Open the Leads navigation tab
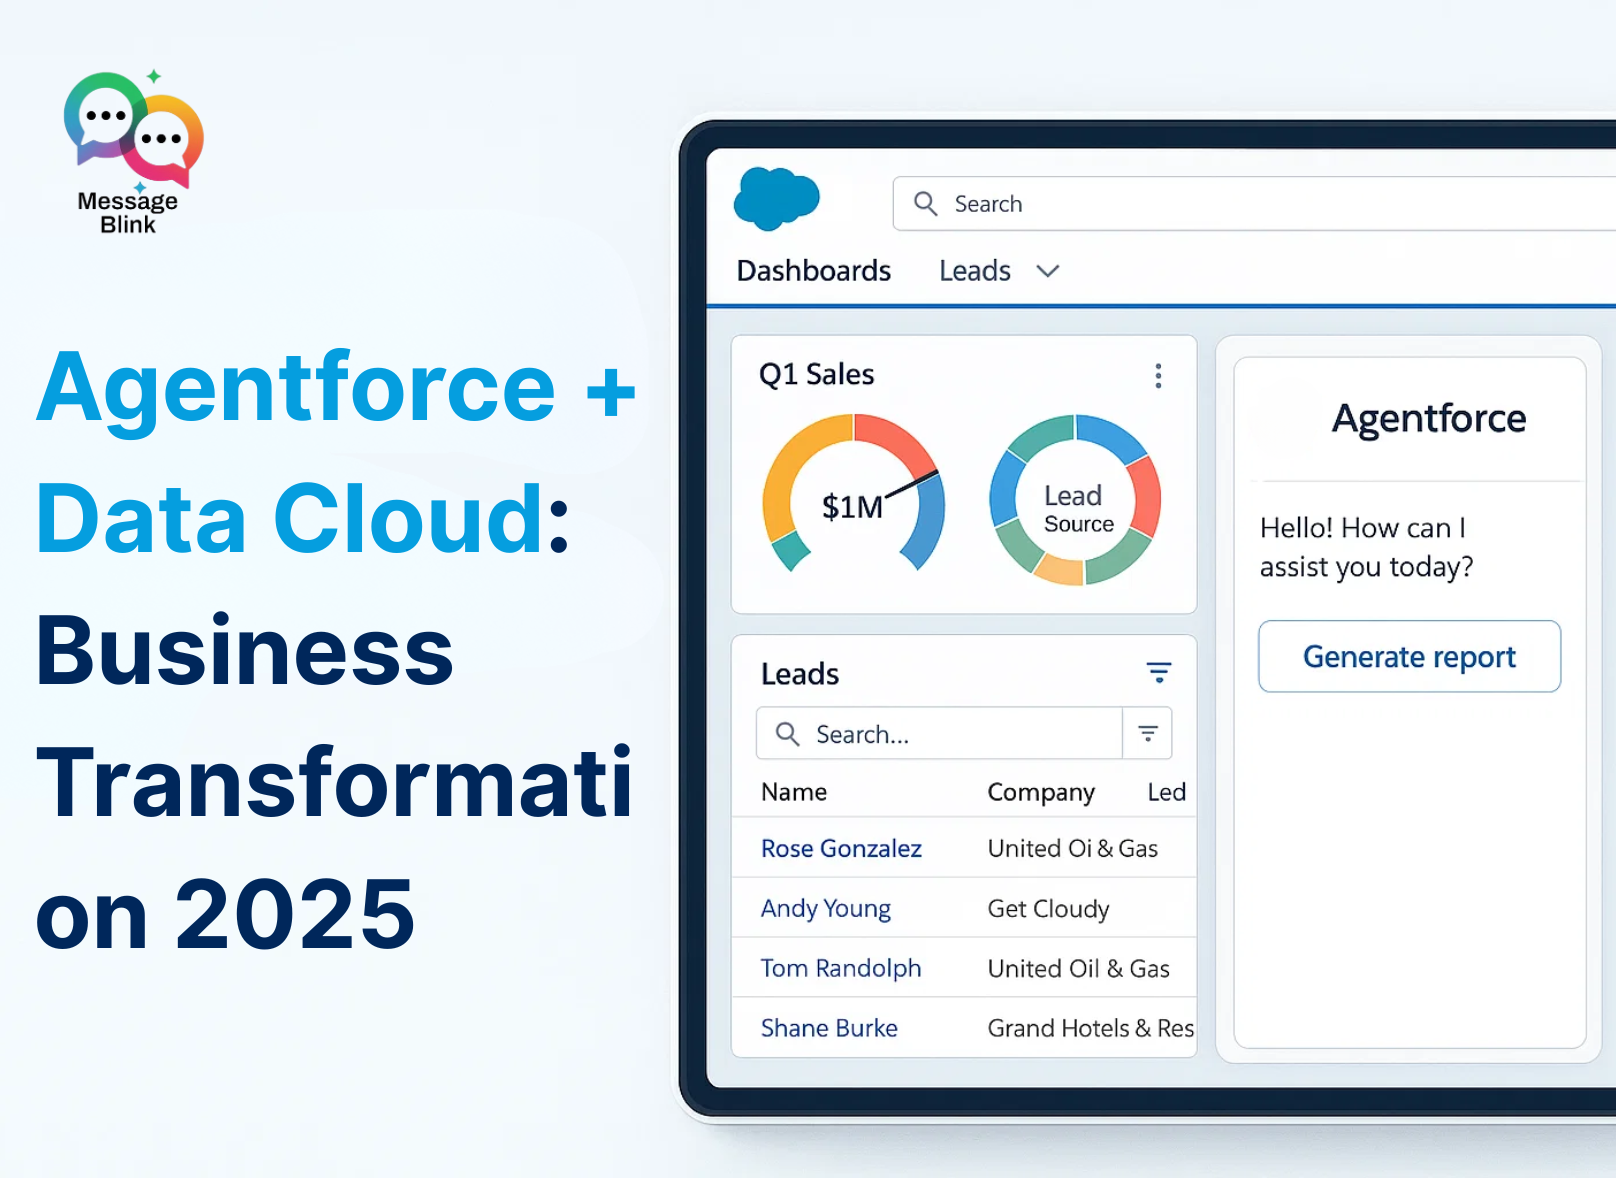Viewport: 1616px width, 1178px height. pyautogui.click(x=974, y=271)
